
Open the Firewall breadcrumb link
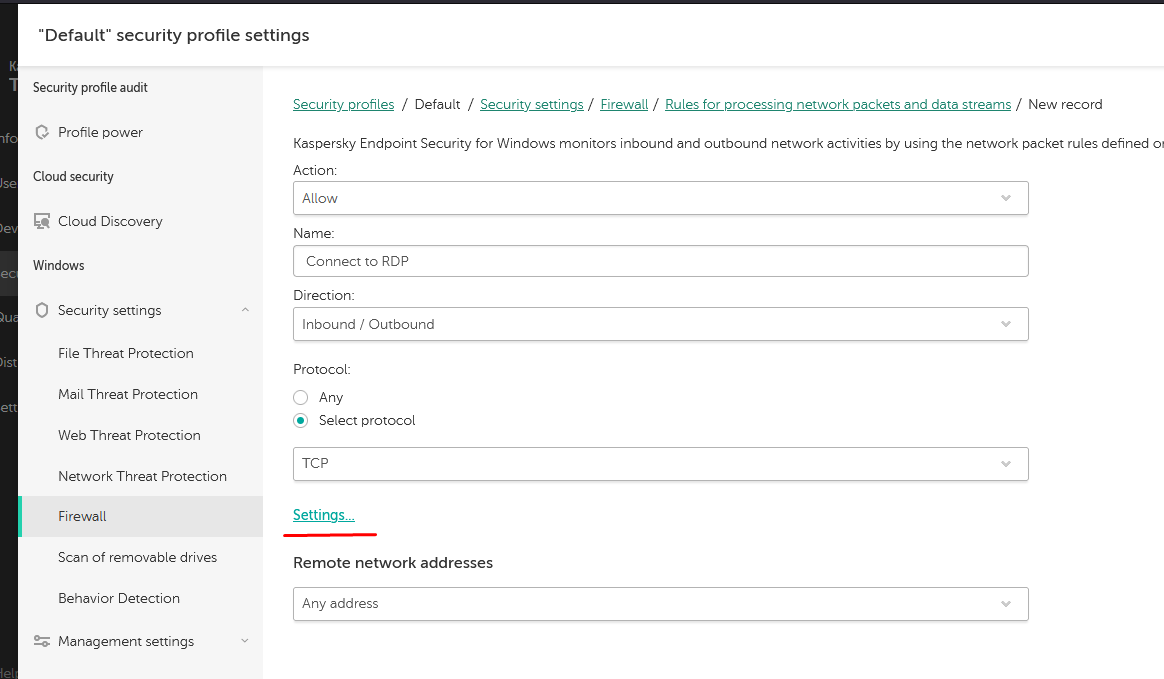tap(624, 104)
